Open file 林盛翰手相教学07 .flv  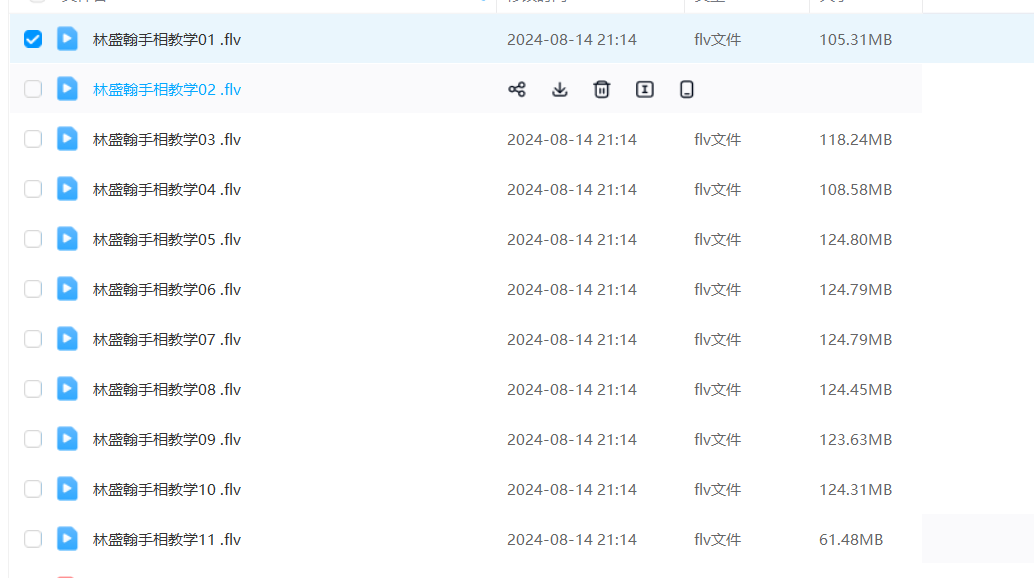(x=166, y=339)
